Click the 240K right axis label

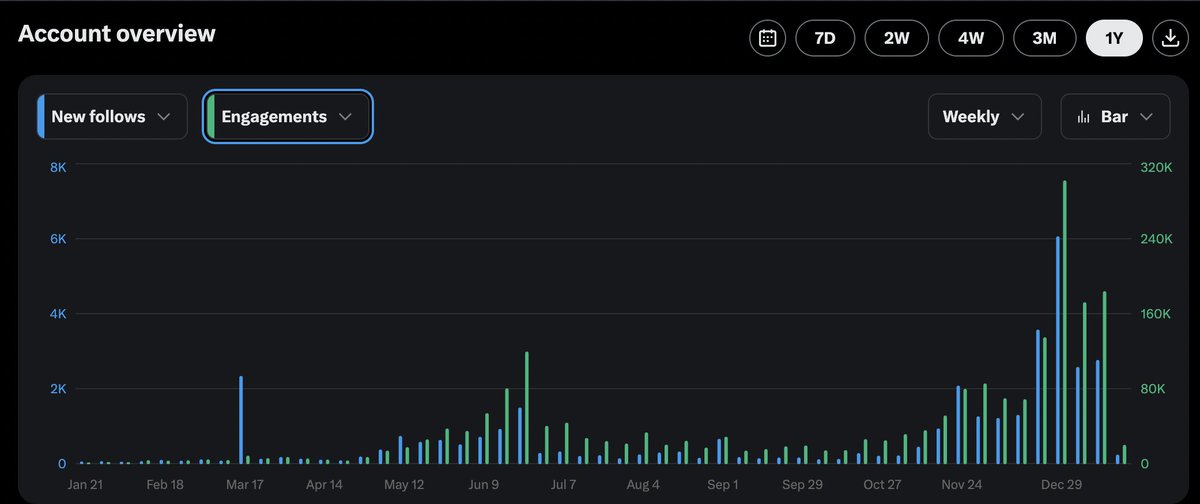point(1156,239)
